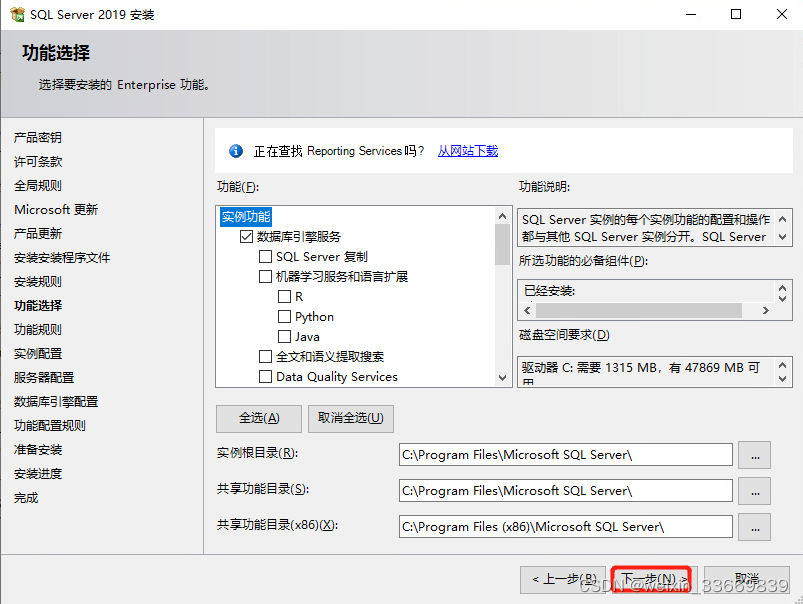Click the 功能说明 box scroll-up arrow
Viewport: 803px width, 604px height.
[x=783, y=219]
